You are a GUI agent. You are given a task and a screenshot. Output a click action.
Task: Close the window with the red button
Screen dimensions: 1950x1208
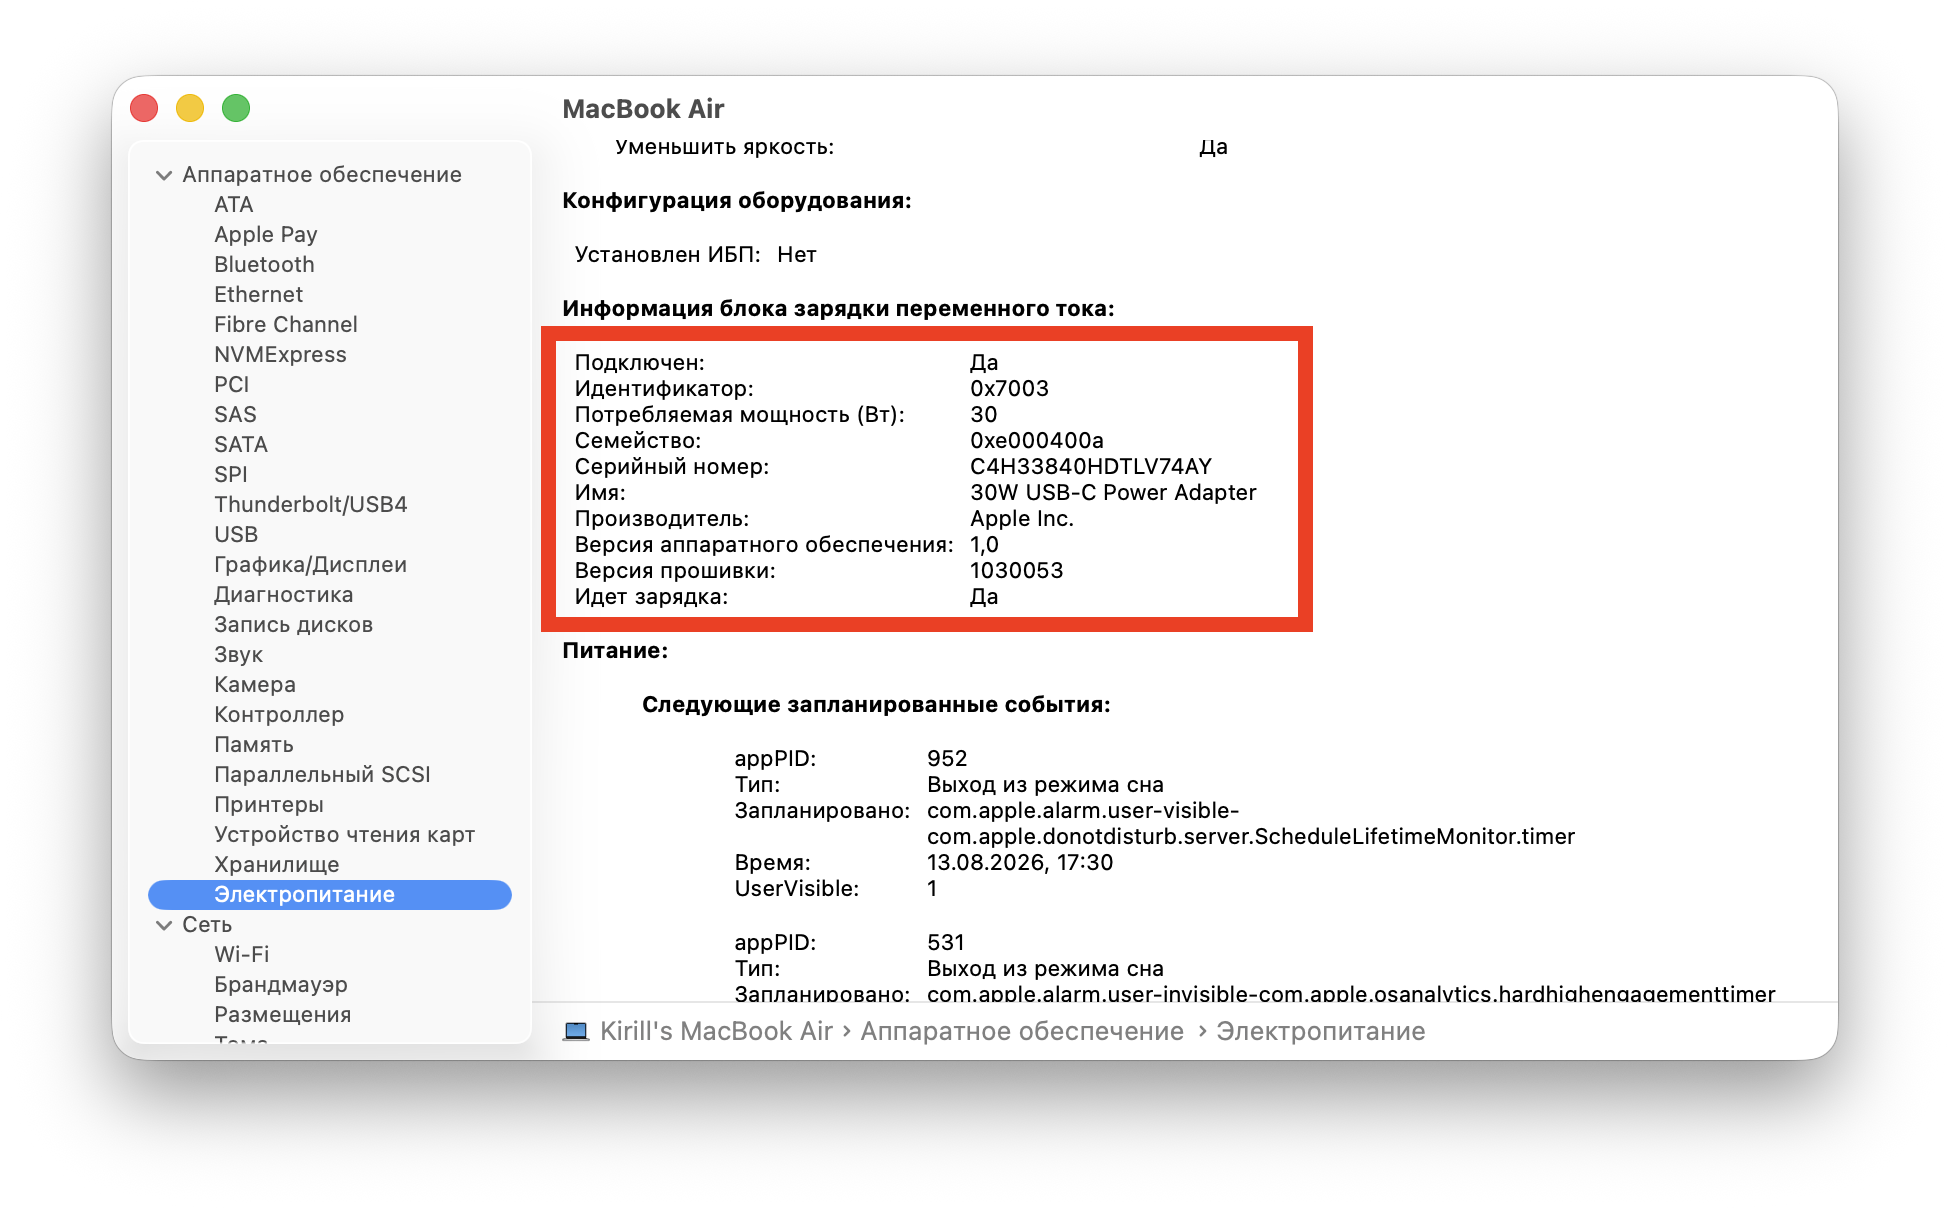pyautogui.click(x=144, y=108)
